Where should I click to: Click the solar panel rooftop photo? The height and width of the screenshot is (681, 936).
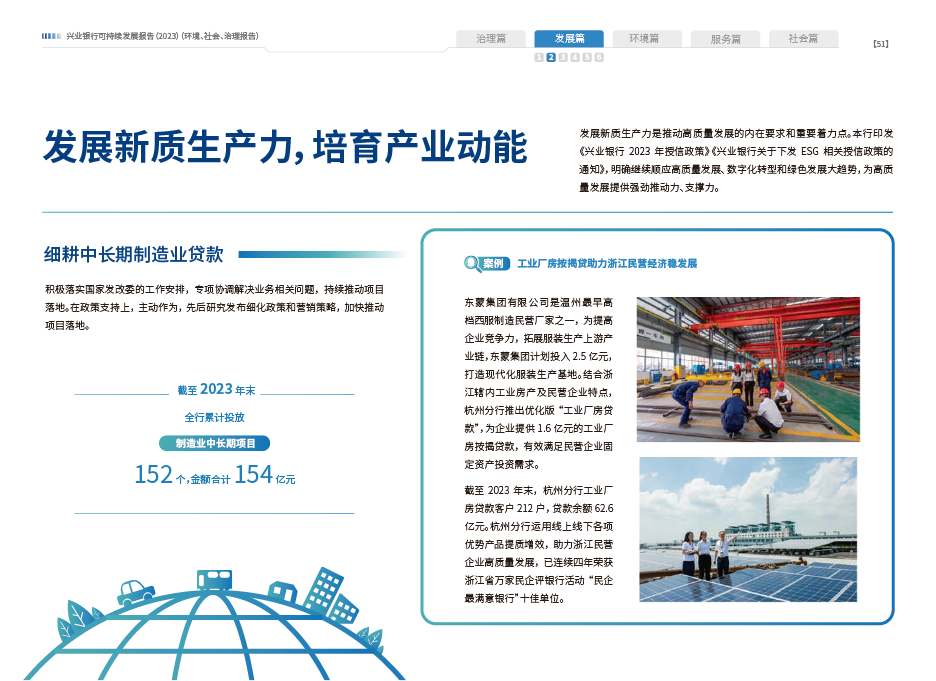point(748,530)
